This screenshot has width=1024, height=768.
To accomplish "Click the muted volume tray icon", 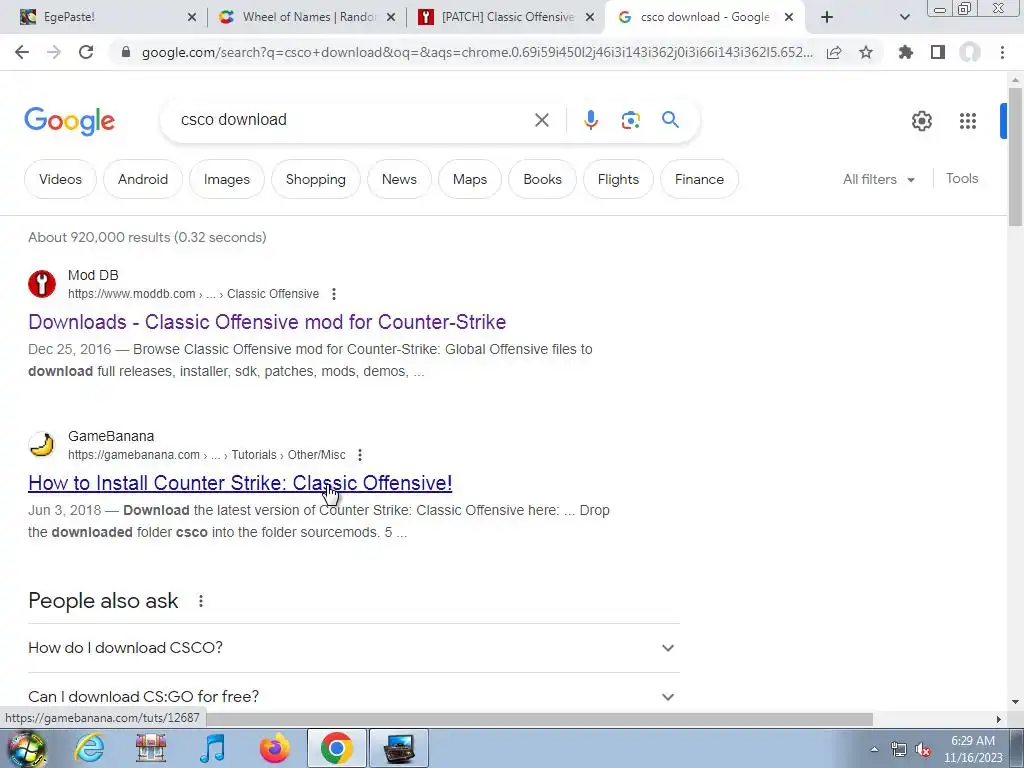I will pos(923,750).
